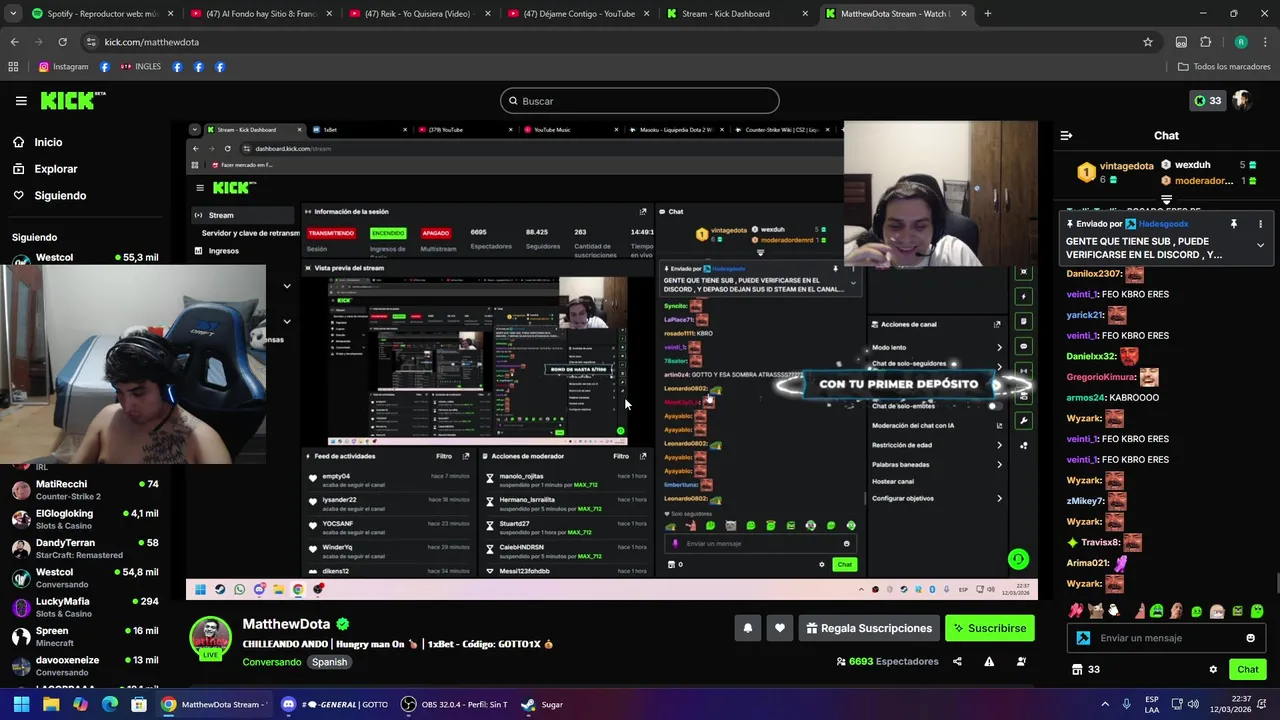Viewport: 1280px width, 720px height.
Task: Reload the page
Action: 62,42
